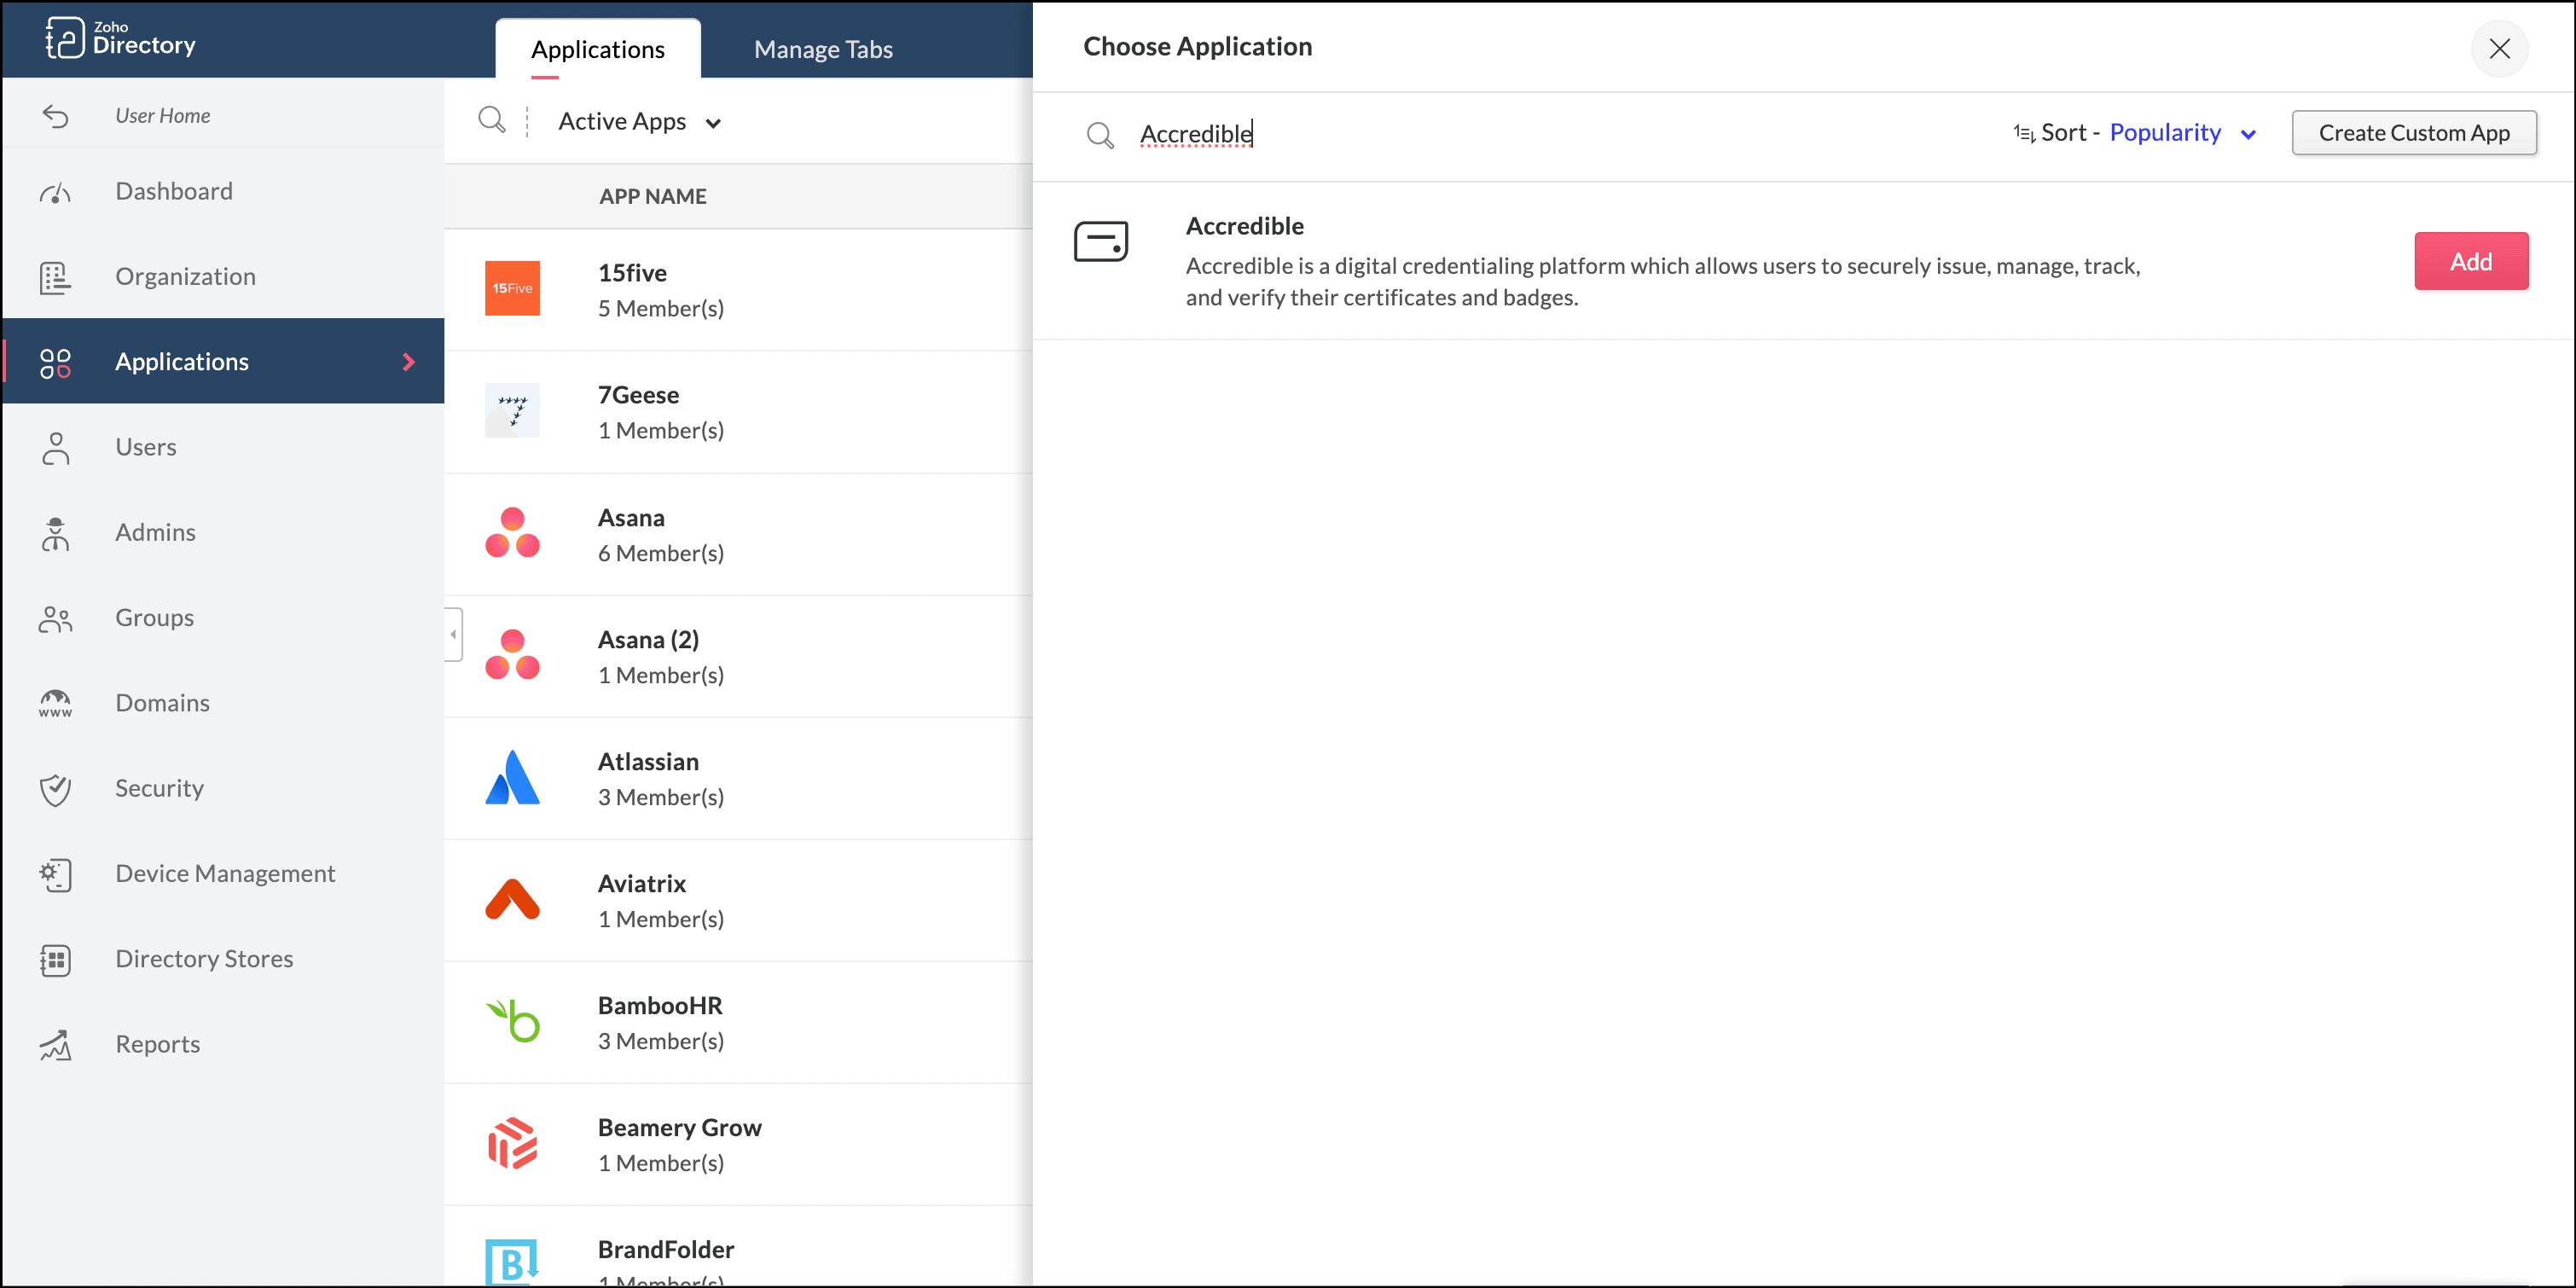The width and height of the screenshot is (2576, 1288).
Task: Click the Domains www icon
Action: tap(55, 703)
